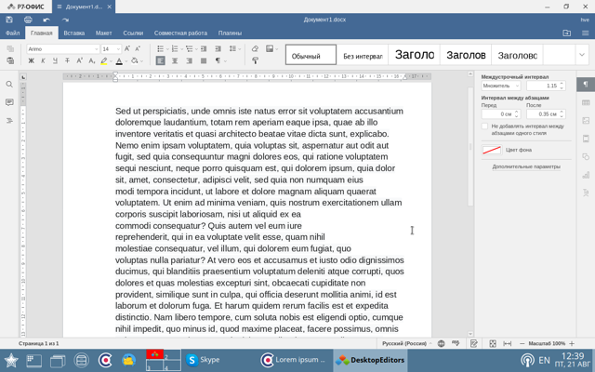Open the font size 14 dropdown
The height and width of the screenshot is (372, 595).
118,49
